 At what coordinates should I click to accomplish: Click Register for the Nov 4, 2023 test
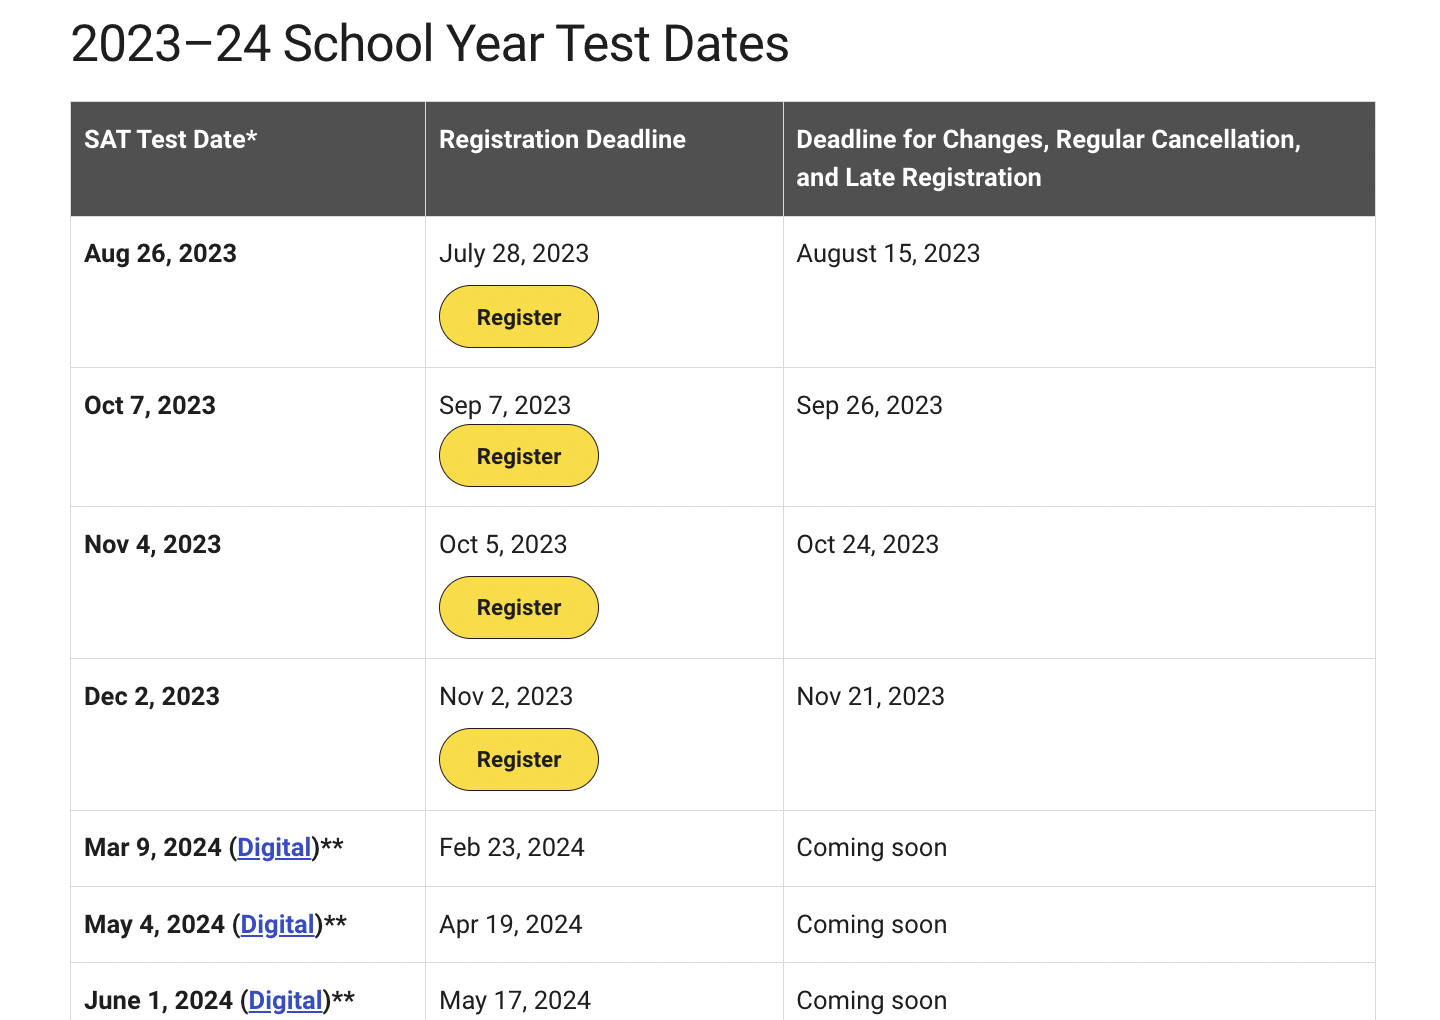coord(518,607)
